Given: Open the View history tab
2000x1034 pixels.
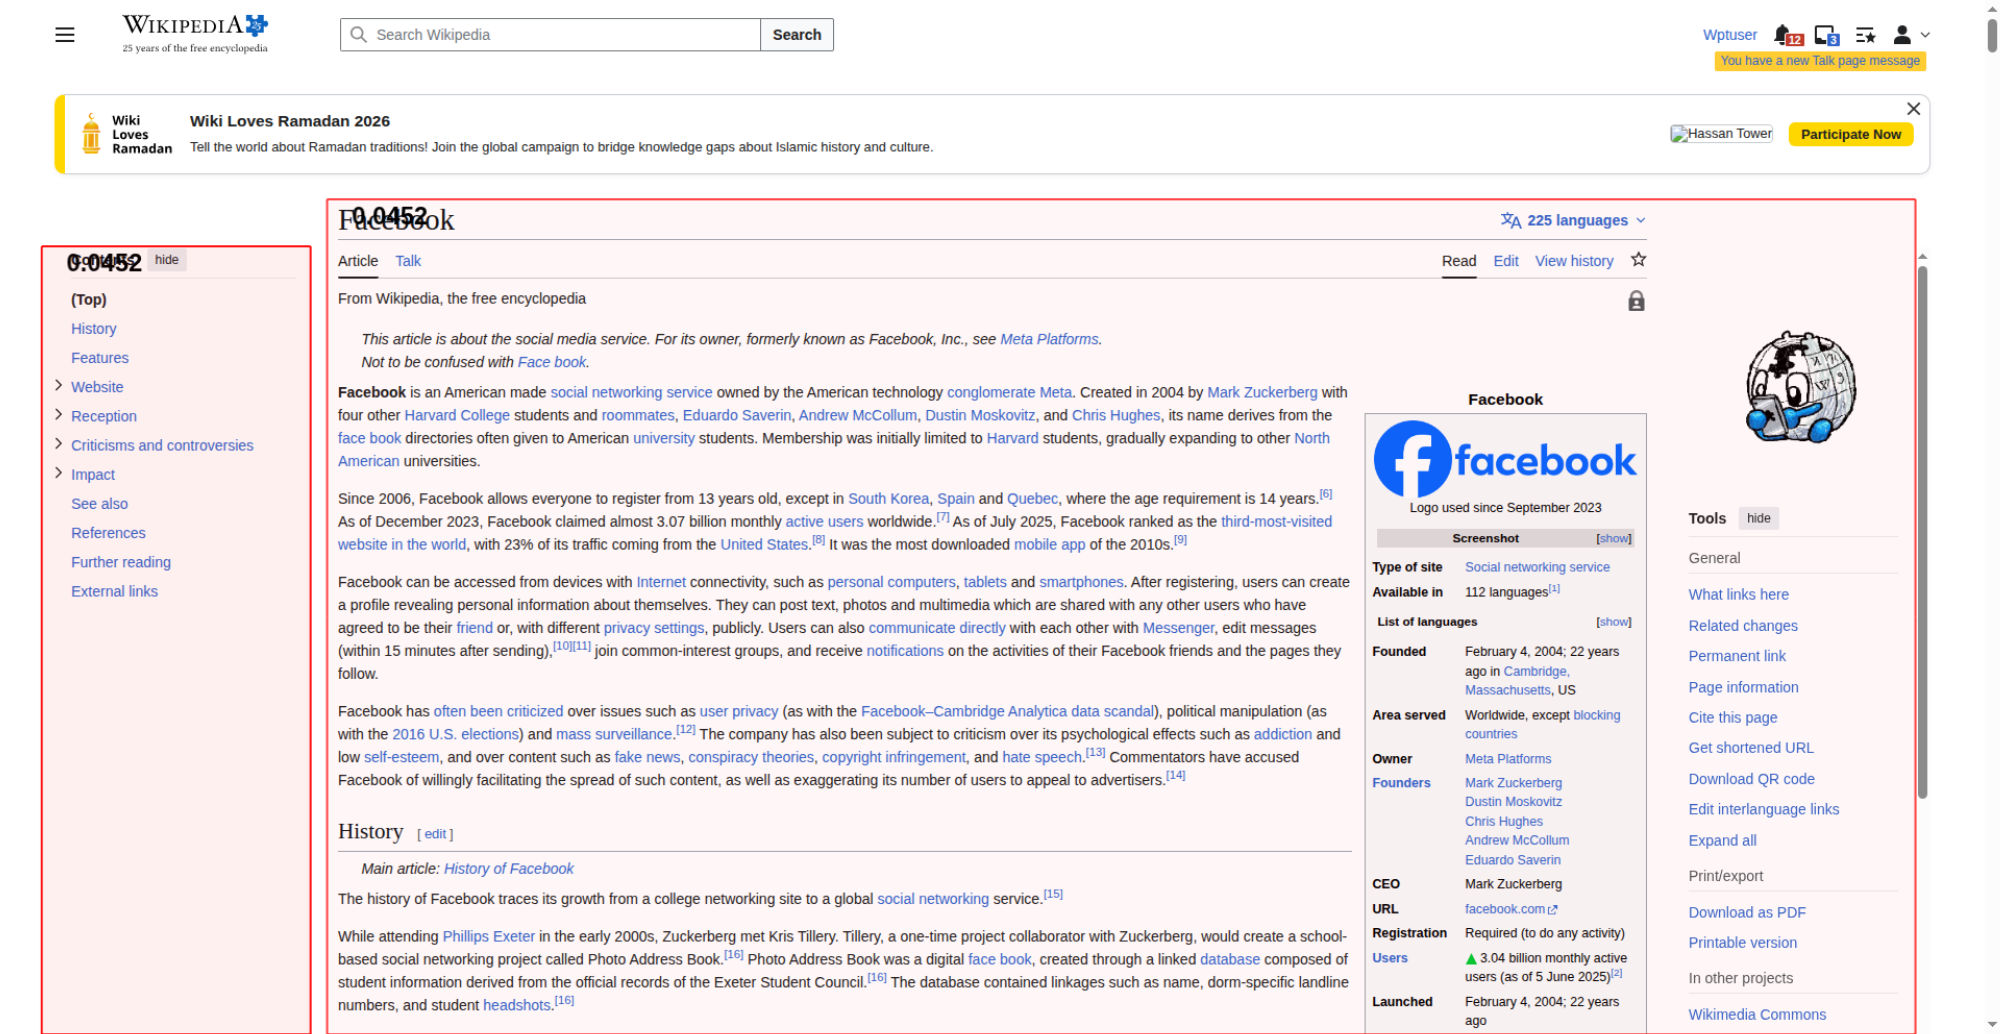Looking at the screenshot, I should (x=1574, y=261).
